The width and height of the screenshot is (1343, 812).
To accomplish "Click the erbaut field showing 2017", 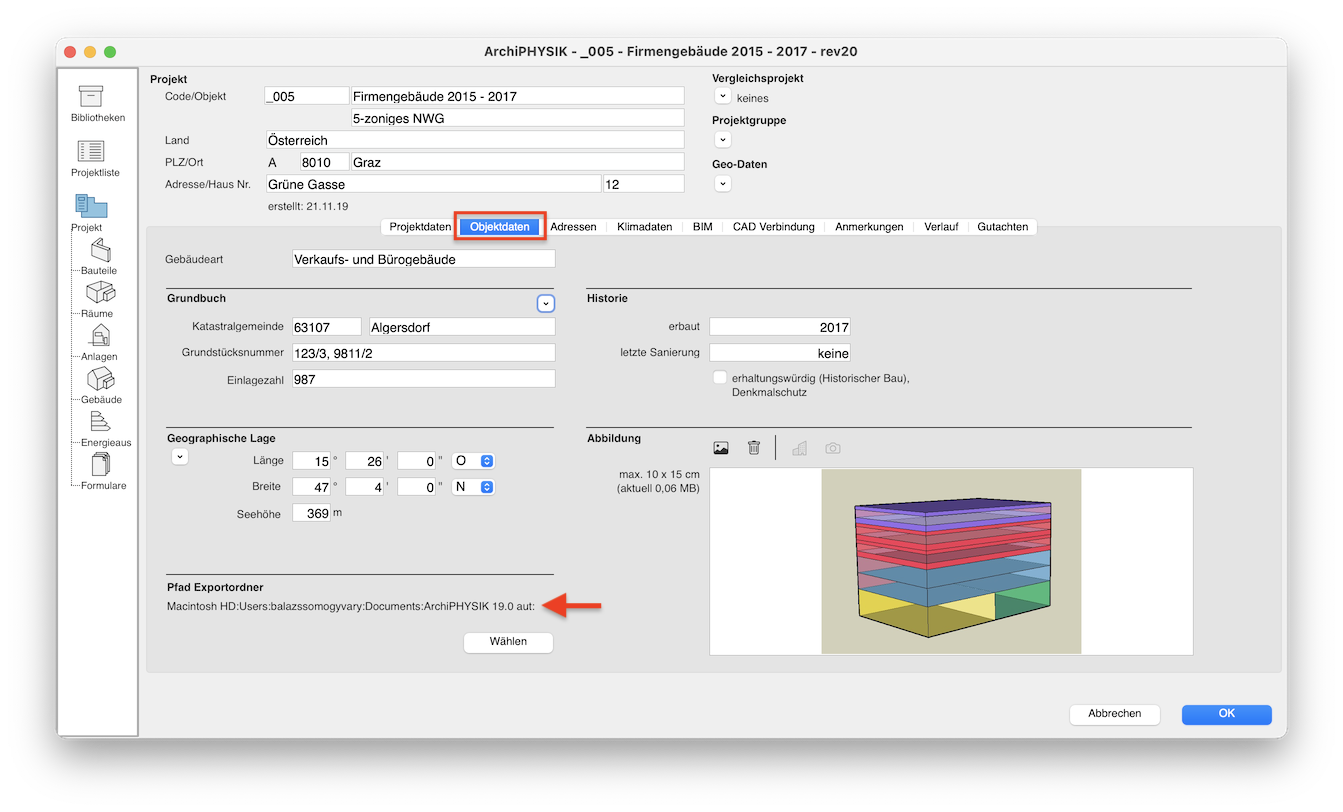I will (x=780, y=327).
